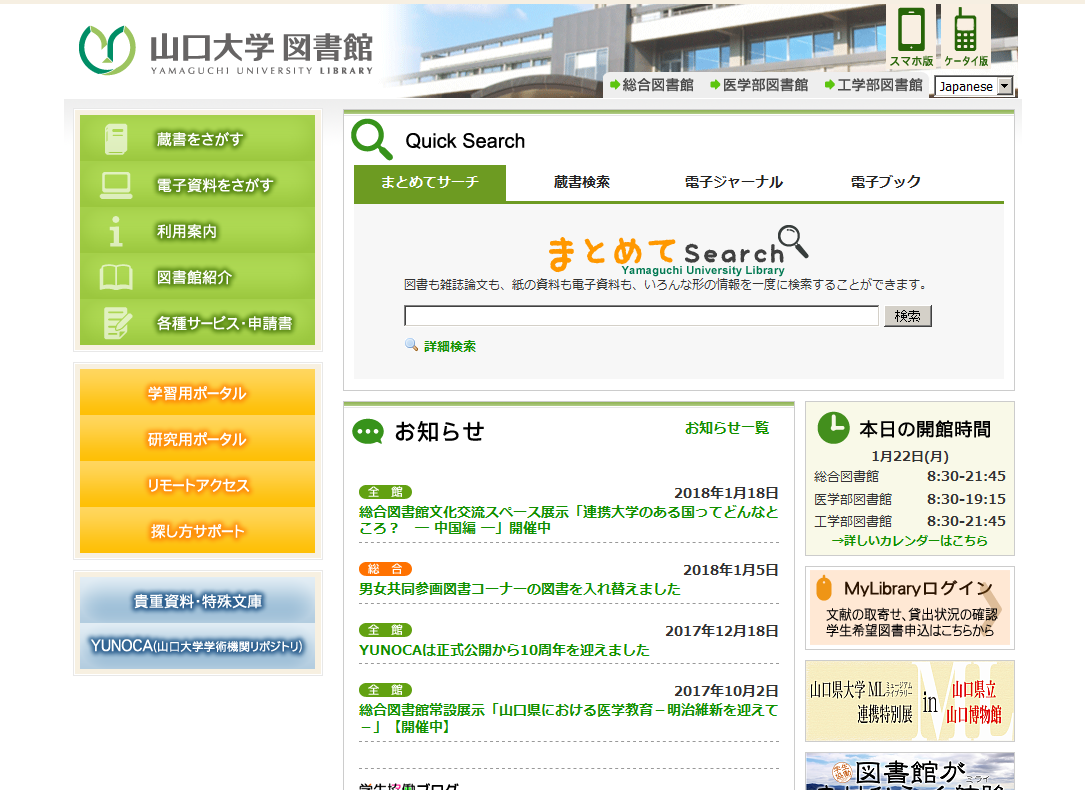This screenshot has height=790, width=1085.
Task: Switch to the 電子ジャーナル tab
Action: (734, 183)
